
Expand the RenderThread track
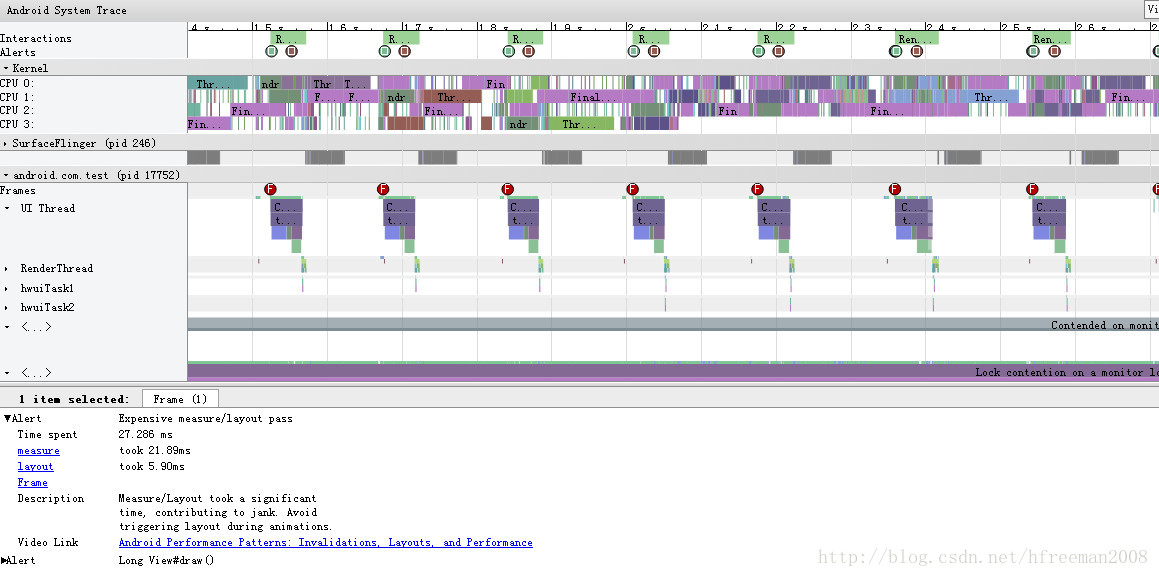[7, 269]
